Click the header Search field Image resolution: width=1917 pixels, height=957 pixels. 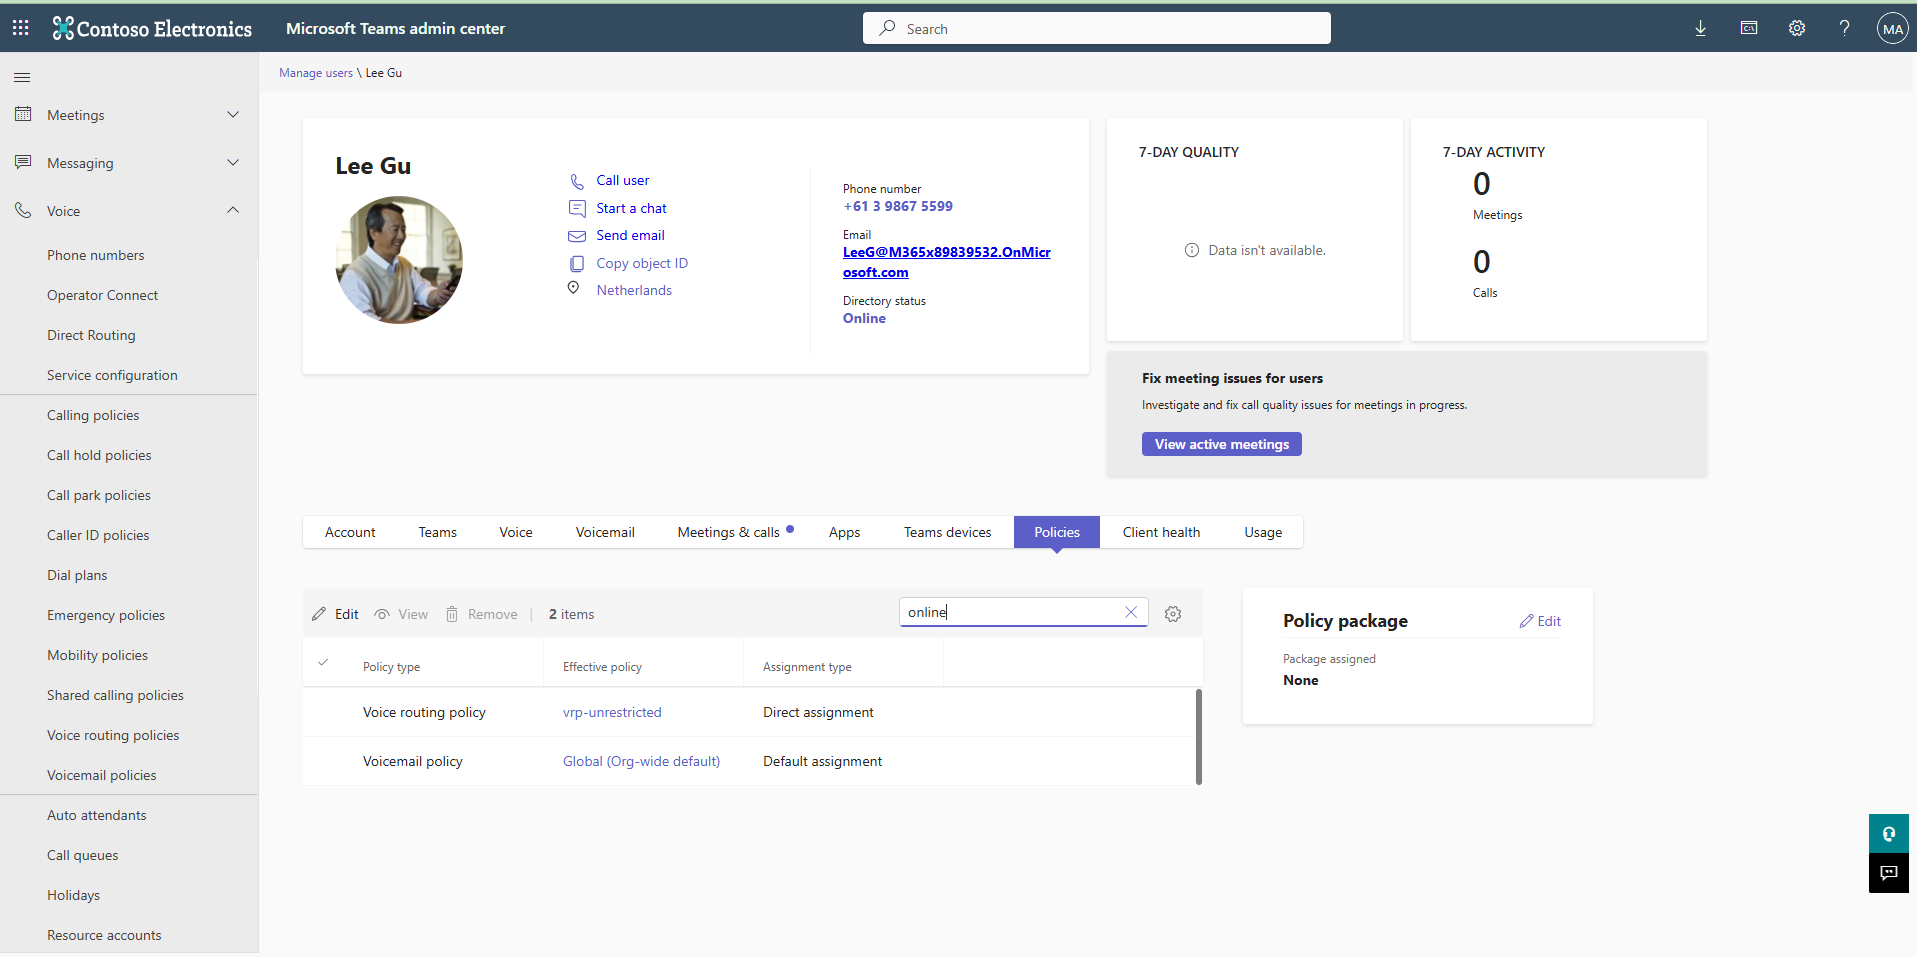[x=1096, y=28]
